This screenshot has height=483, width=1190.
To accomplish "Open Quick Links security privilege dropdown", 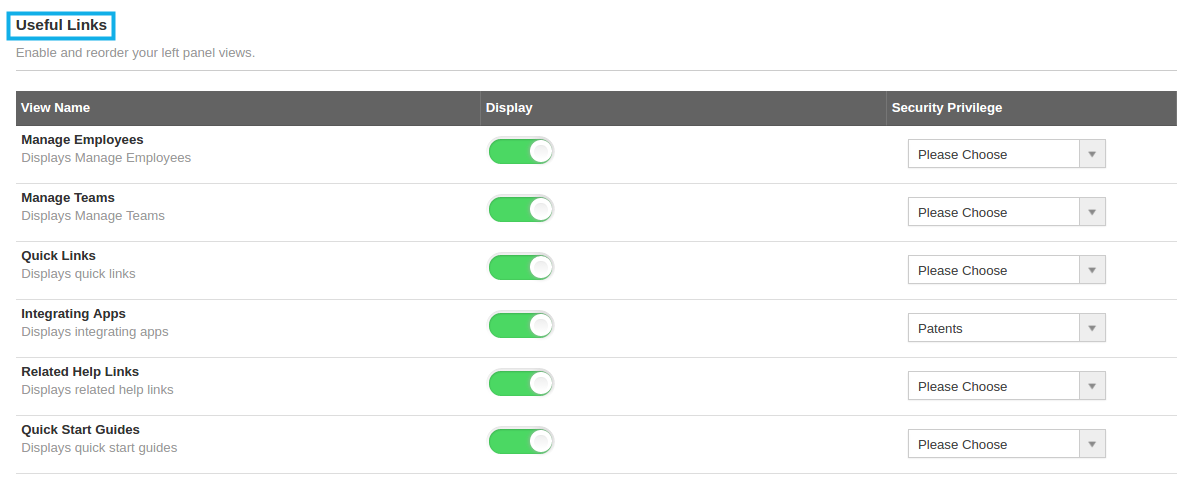I will 1006,270.
